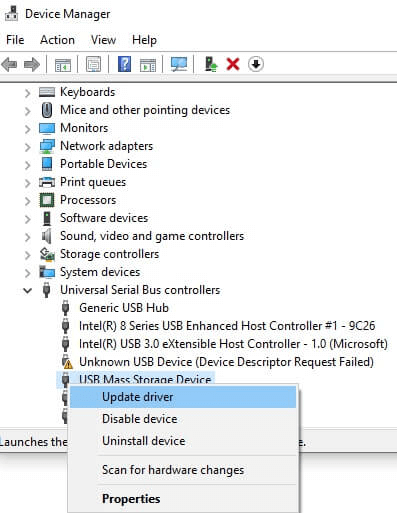The height and width of the screenshot is (513, 397).
Task: Click the Print queues printer icon
Action: 47,182
